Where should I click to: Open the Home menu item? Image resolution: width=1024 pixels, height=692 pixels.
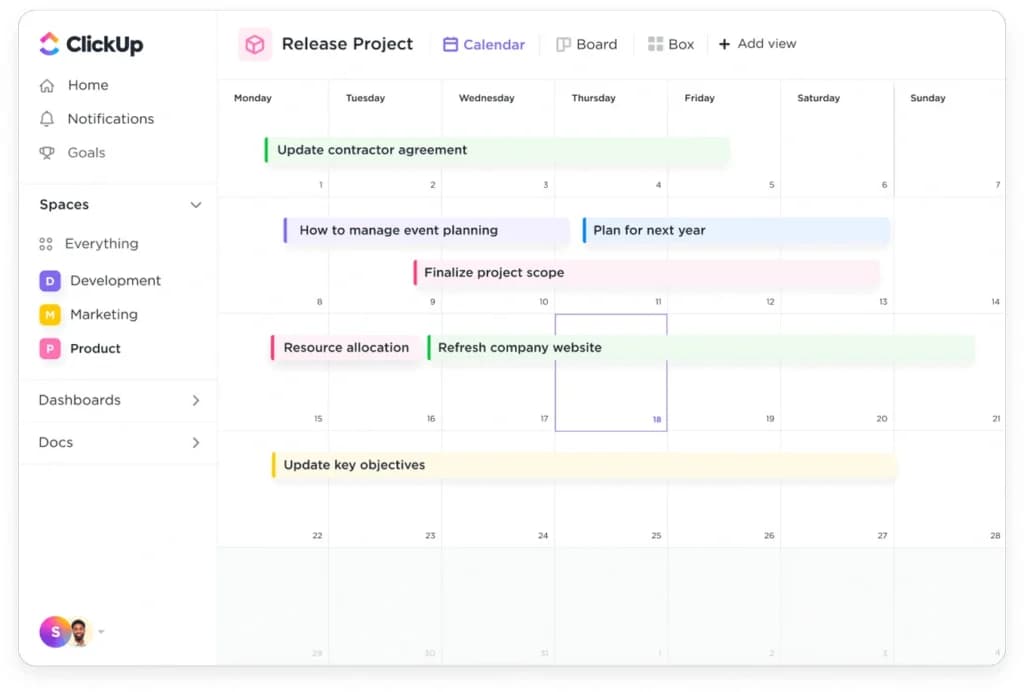88,85
